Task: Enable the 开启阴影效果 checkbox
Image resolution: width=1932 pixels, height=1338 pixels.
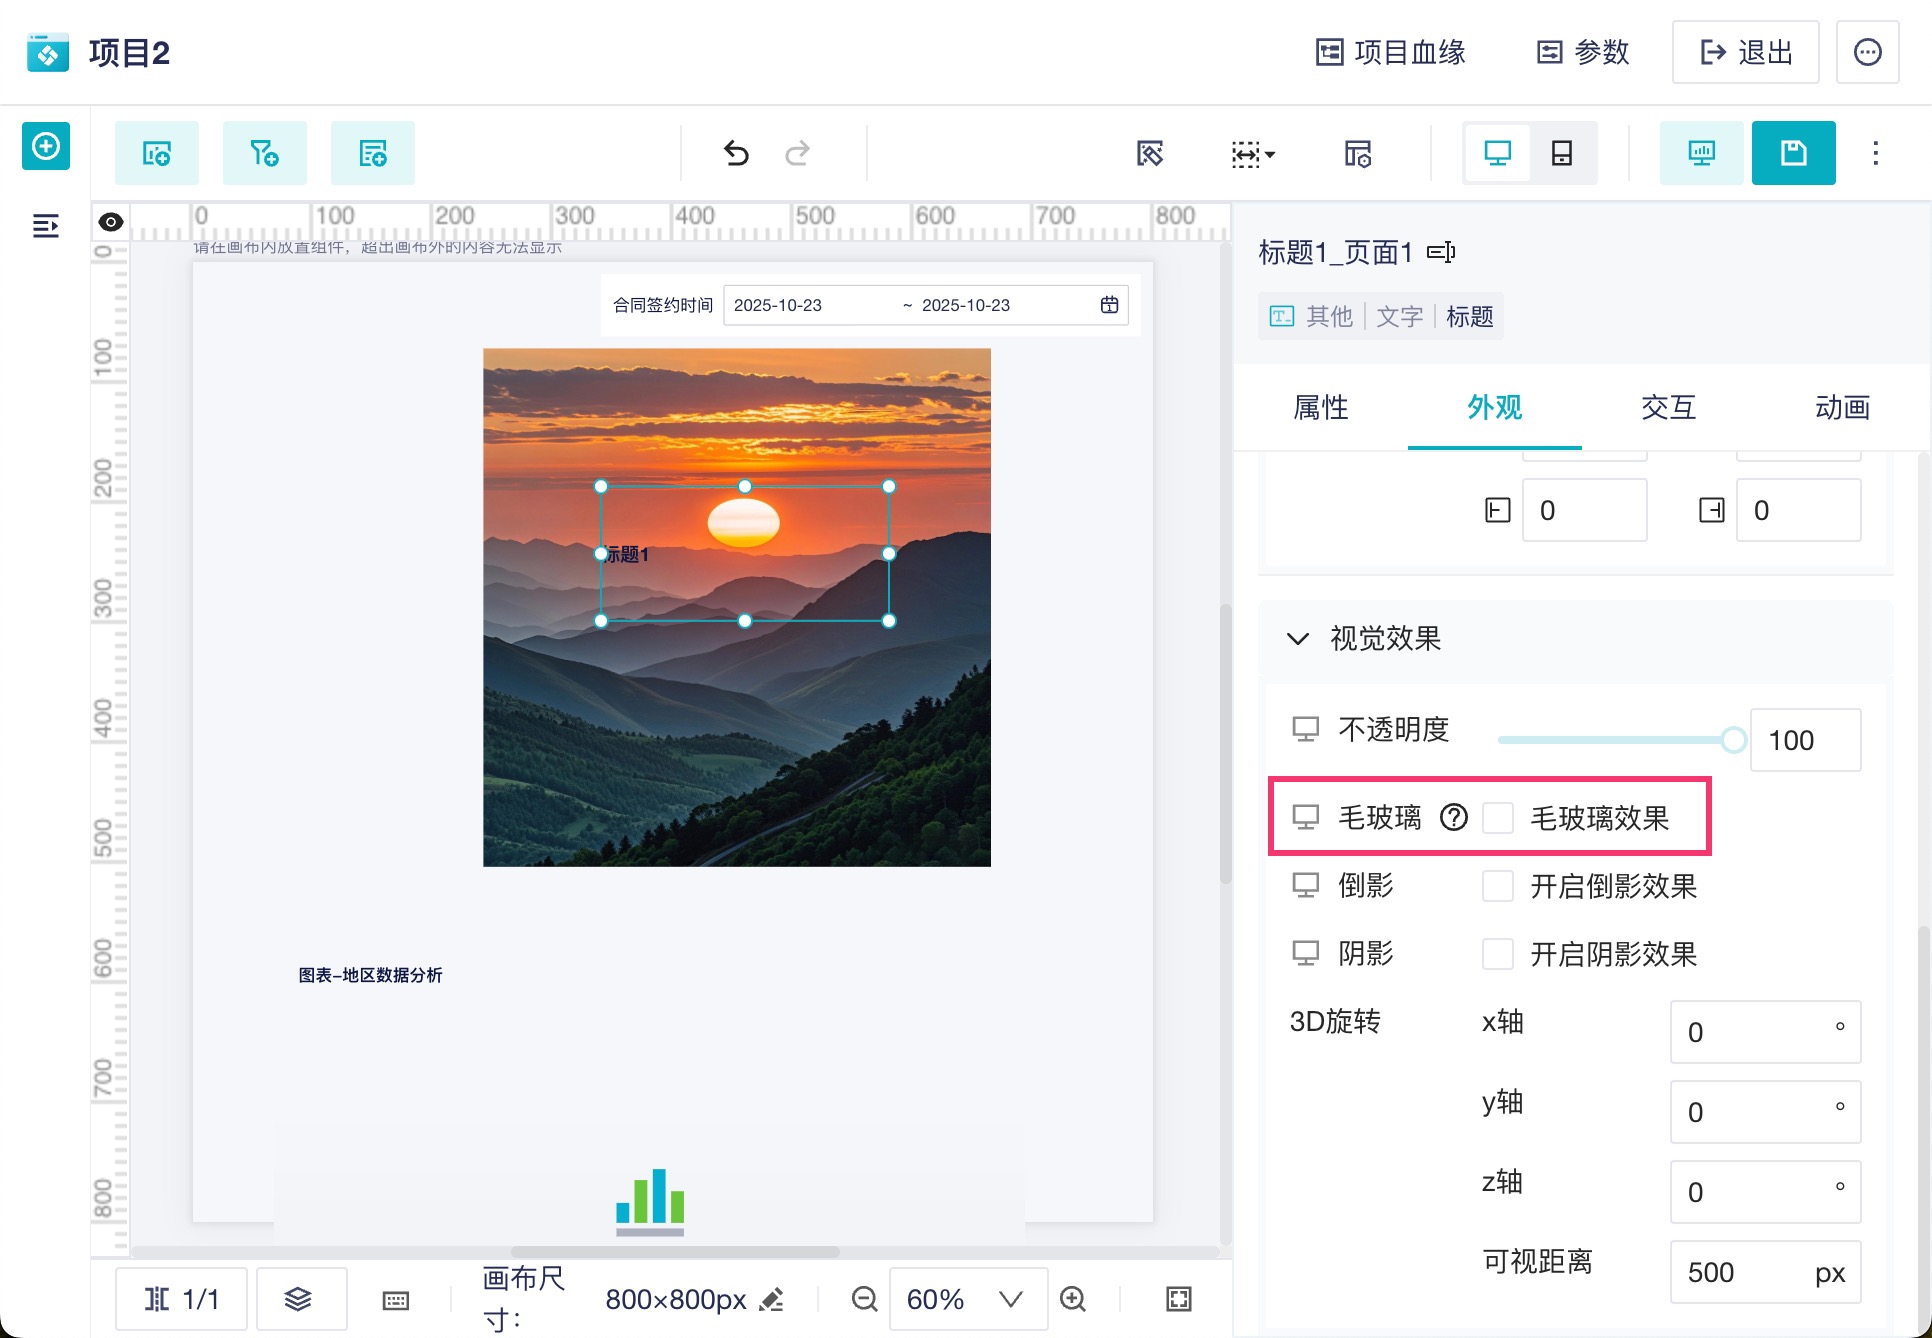Action: coord(1498,954)
